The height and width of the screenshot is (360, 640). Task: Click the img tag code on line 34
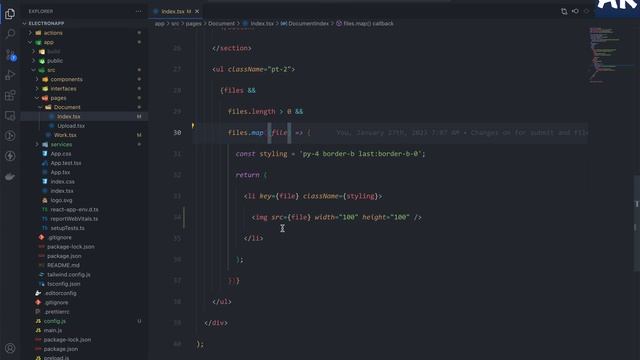(337, 217)
